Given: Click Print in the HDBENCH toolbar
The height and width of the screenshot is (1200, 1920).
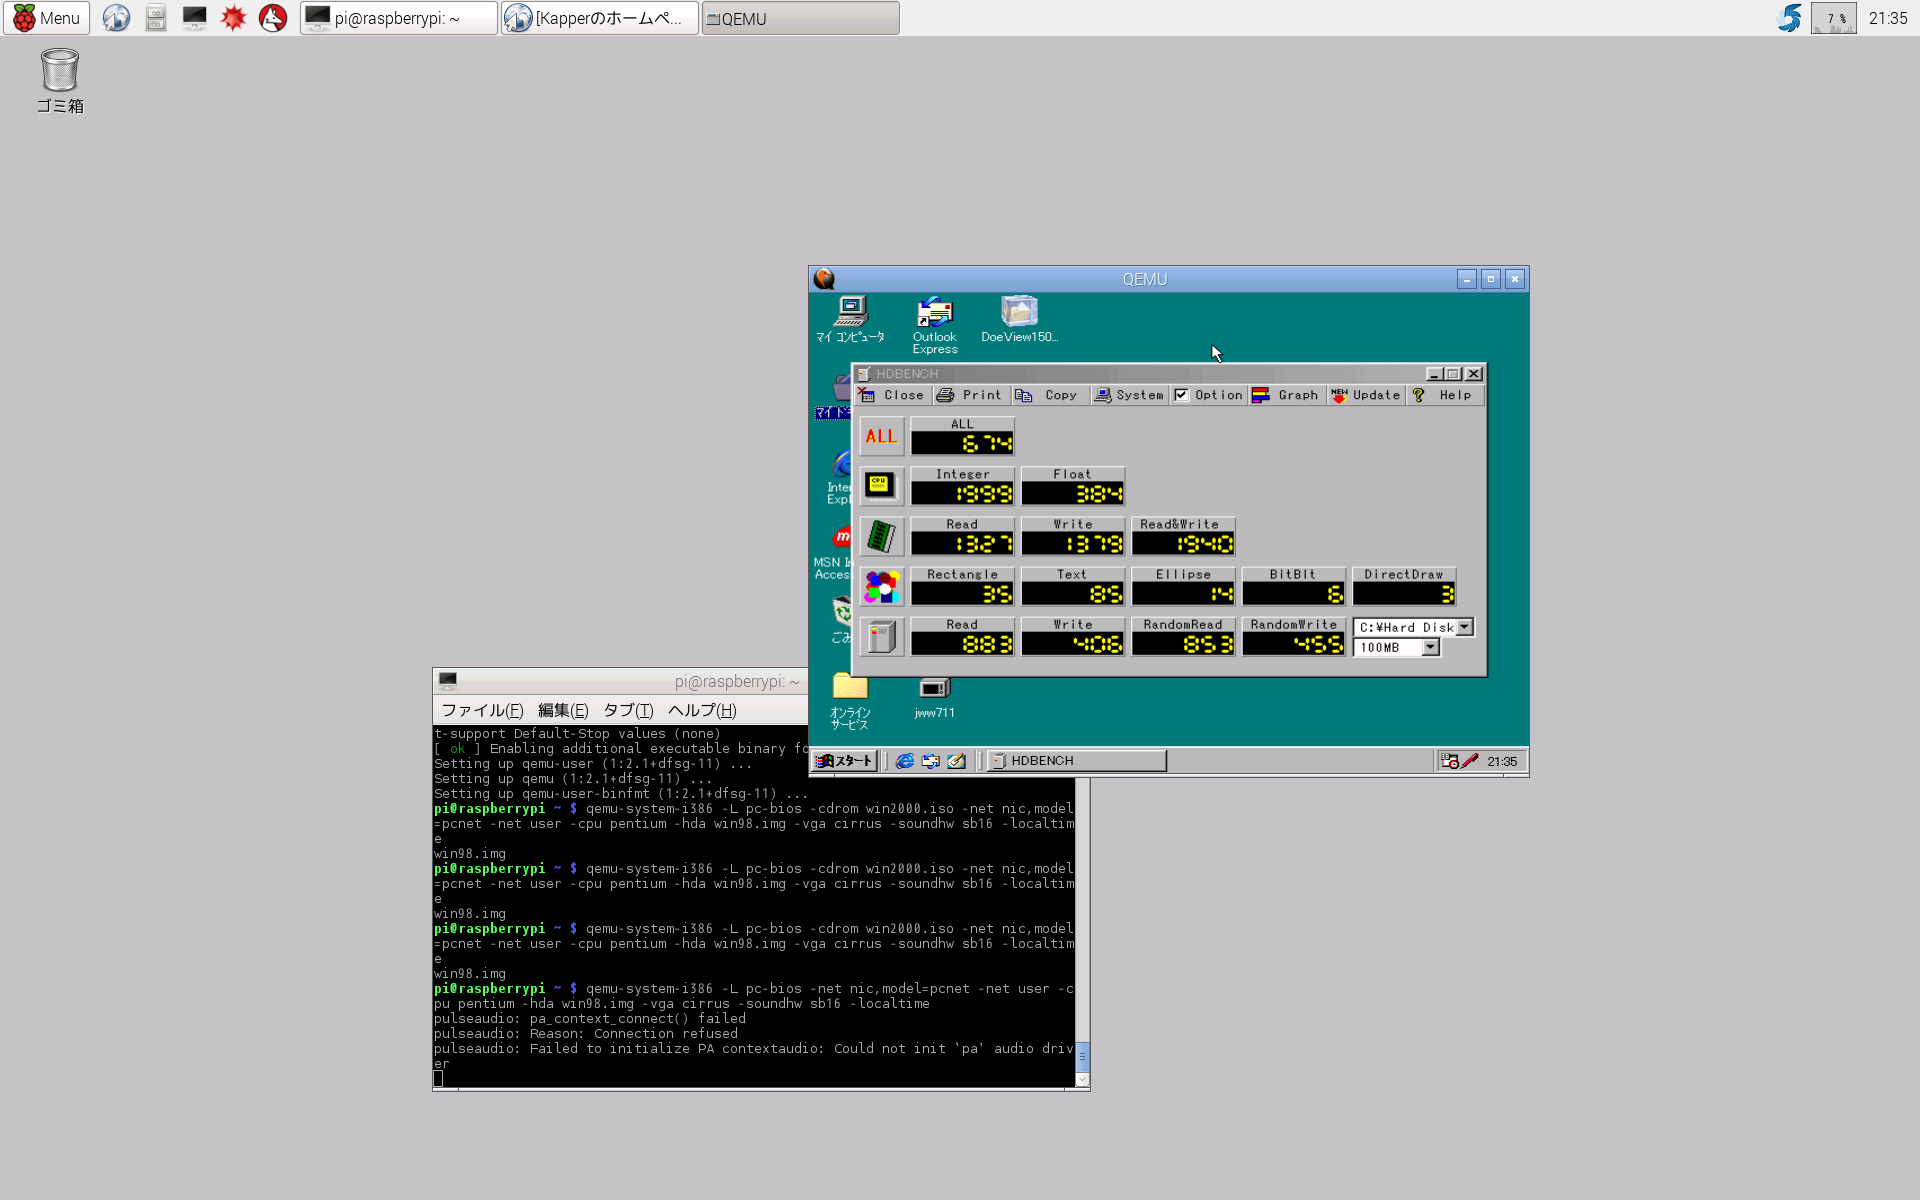Looking at the screenshot, I should [969, 395].
